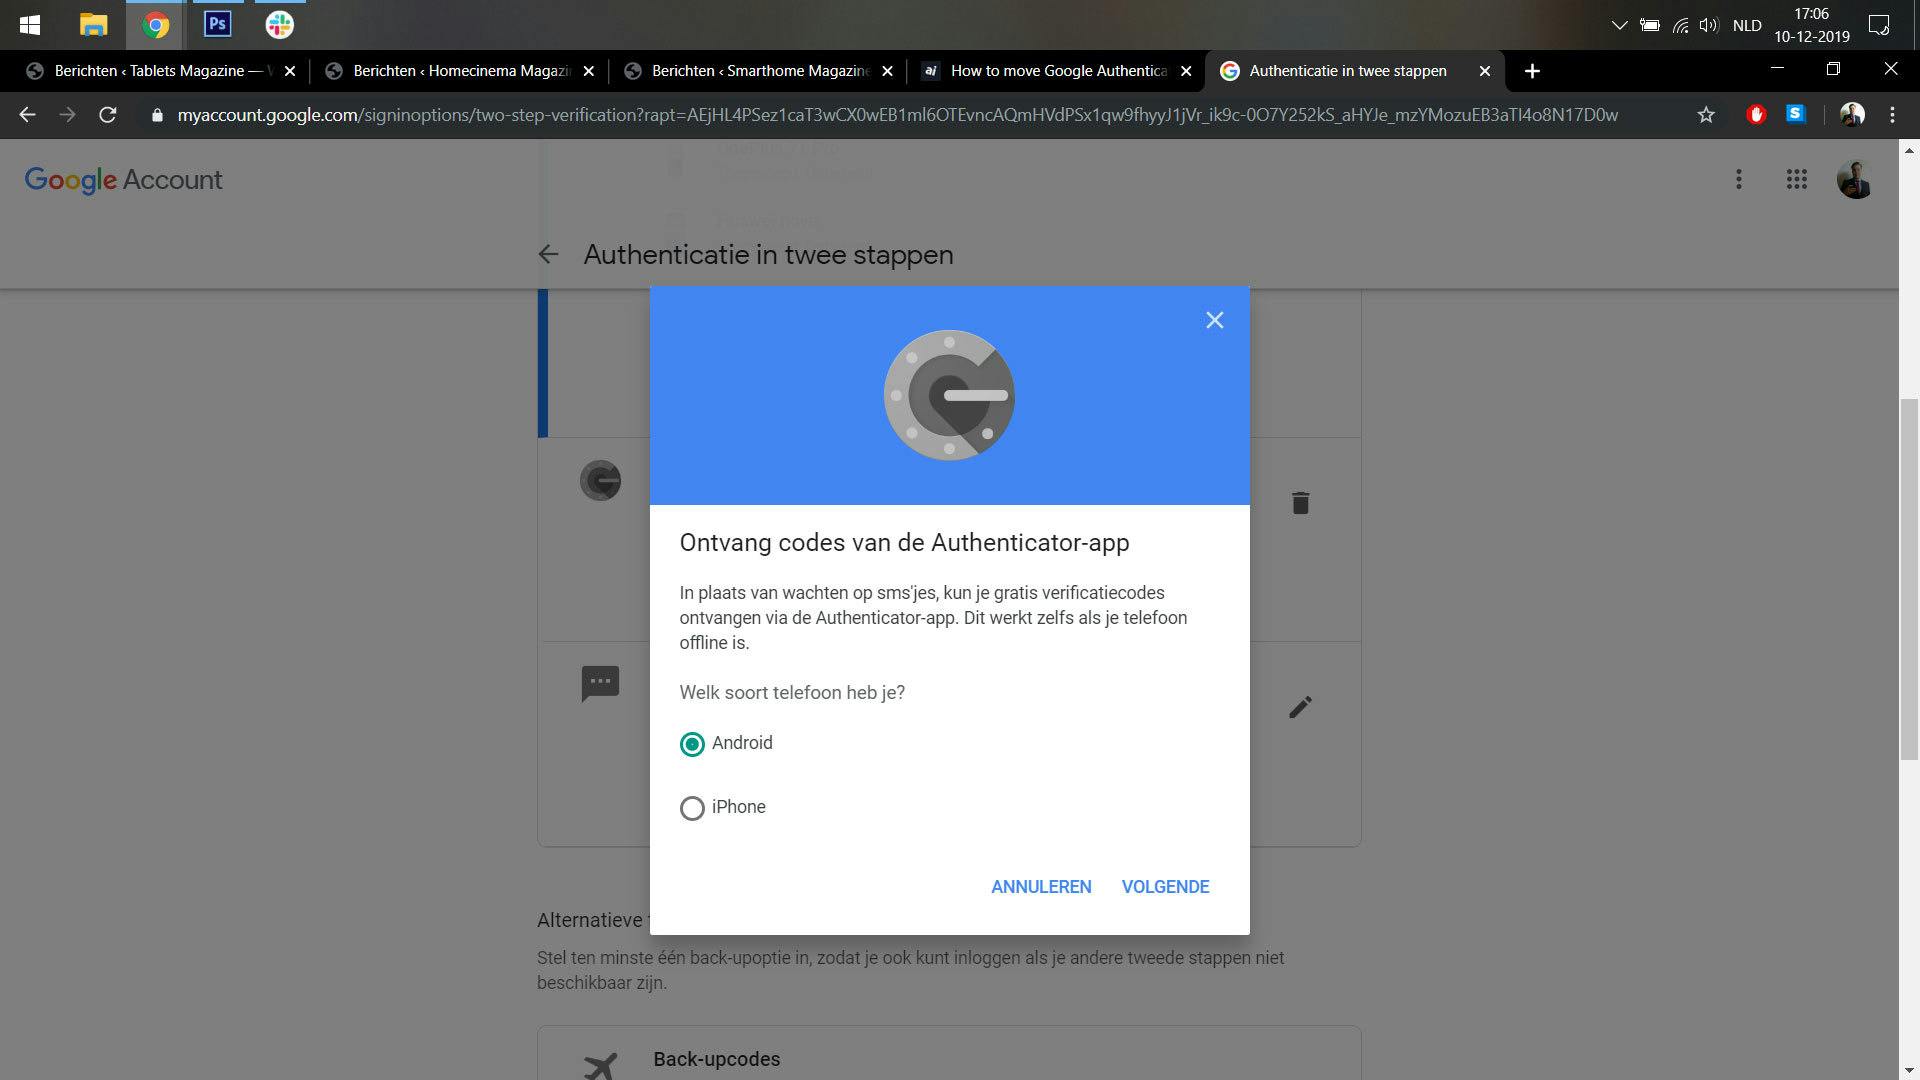This screenshot has width=1920, height=1080.
Task: Click the pencil edit icon
Action: [1300, 708]
